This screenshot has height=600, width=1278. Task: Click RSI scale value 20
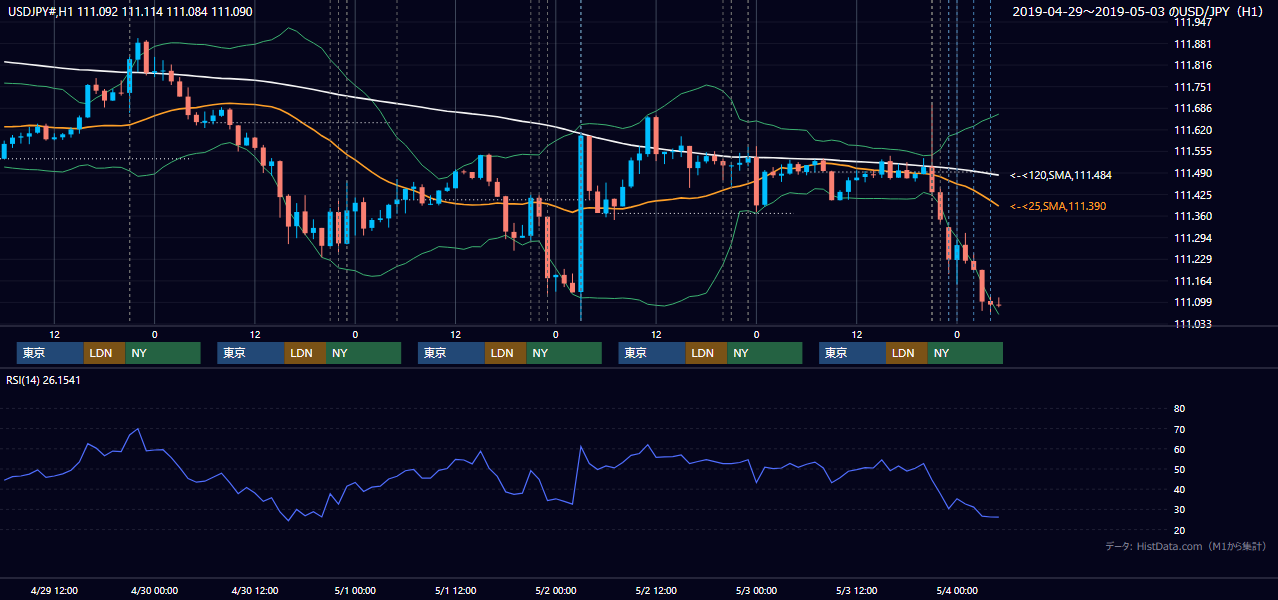pos(1179,530)
